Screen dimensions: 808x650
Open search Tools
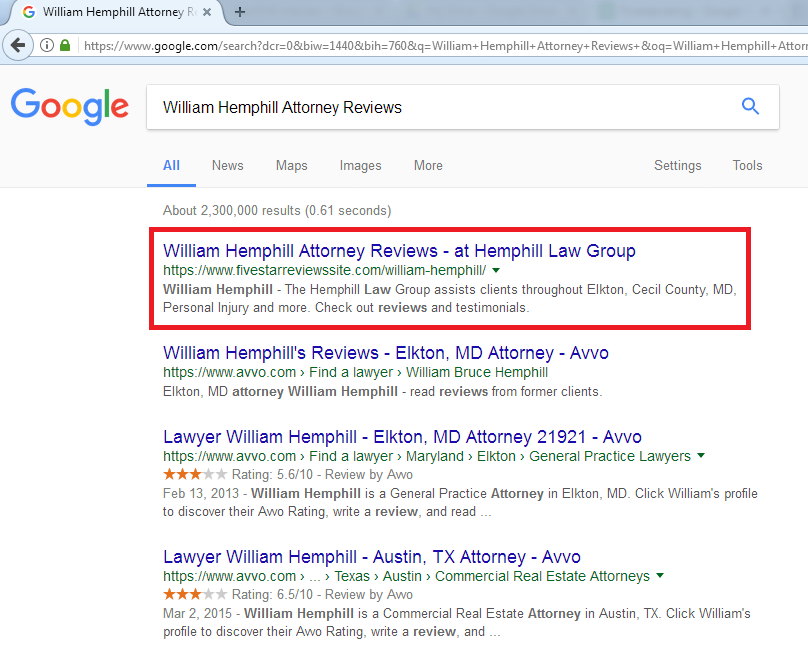[x=747, y=165]
